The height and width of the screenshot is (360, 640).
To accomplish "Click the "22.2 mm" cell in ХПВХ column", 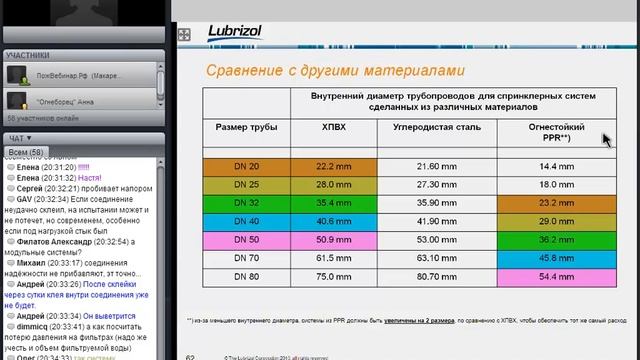I will (333, 167).
